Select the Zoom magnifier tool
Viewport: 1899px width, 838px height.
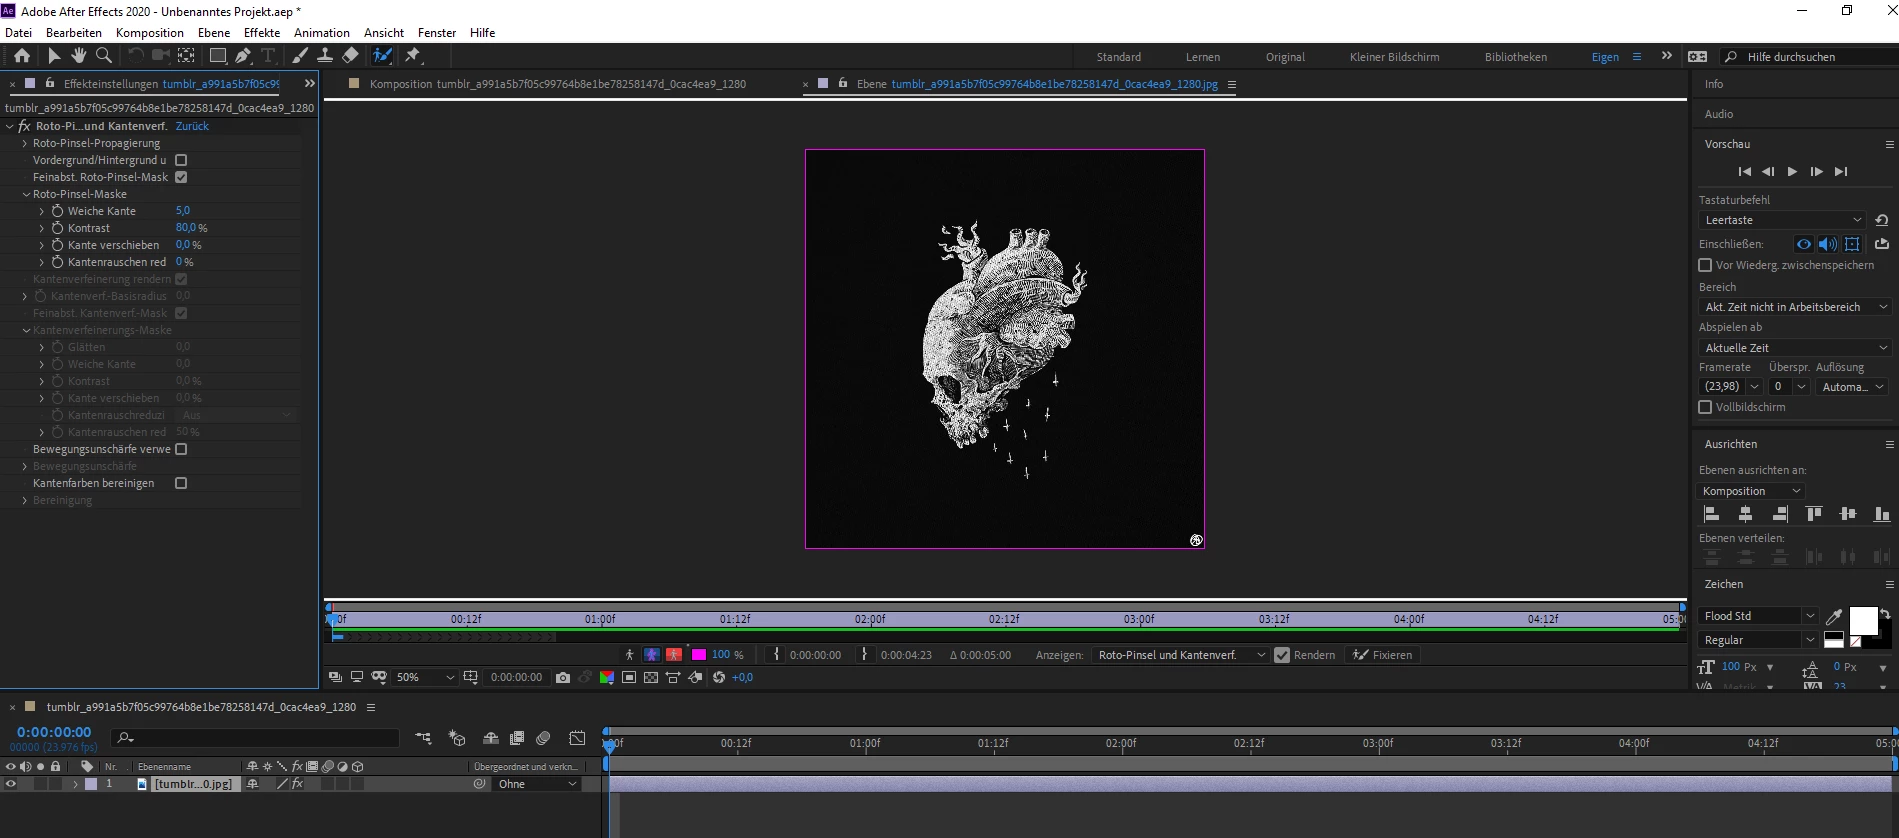tap(103, 56)
